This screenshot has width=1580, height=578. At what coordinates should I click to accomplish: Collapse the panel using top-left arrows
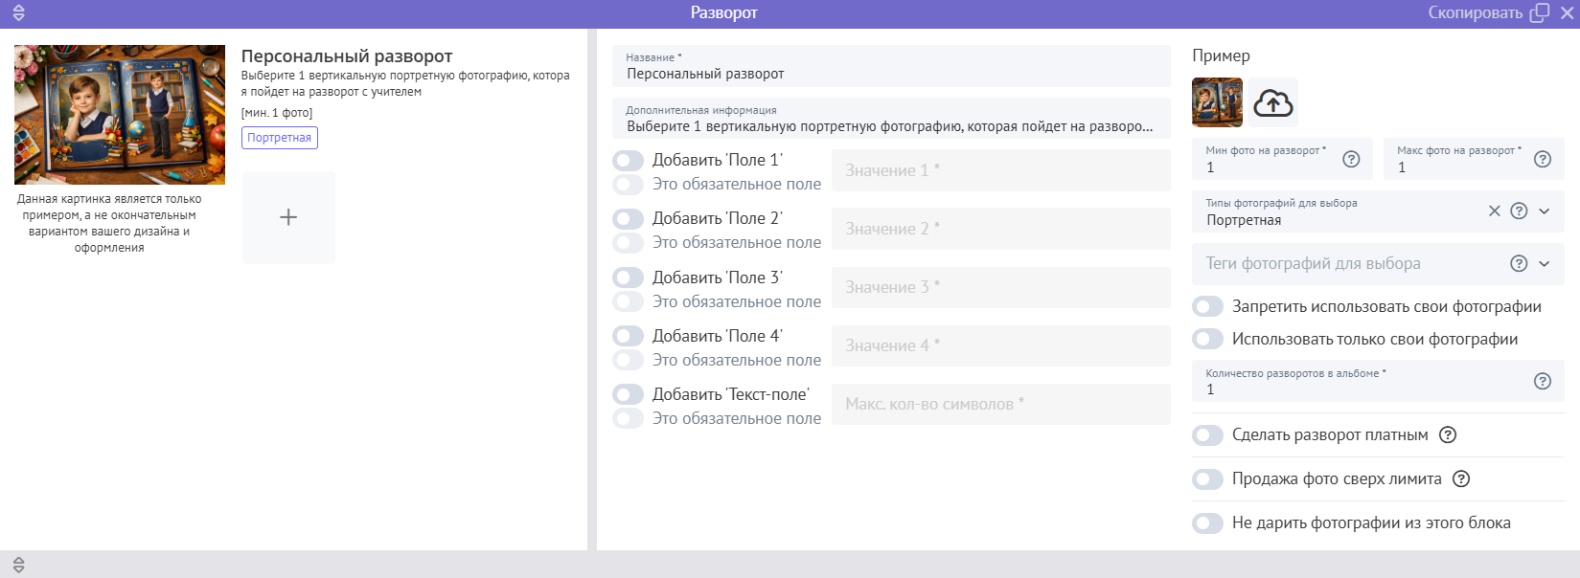point(18,13)
